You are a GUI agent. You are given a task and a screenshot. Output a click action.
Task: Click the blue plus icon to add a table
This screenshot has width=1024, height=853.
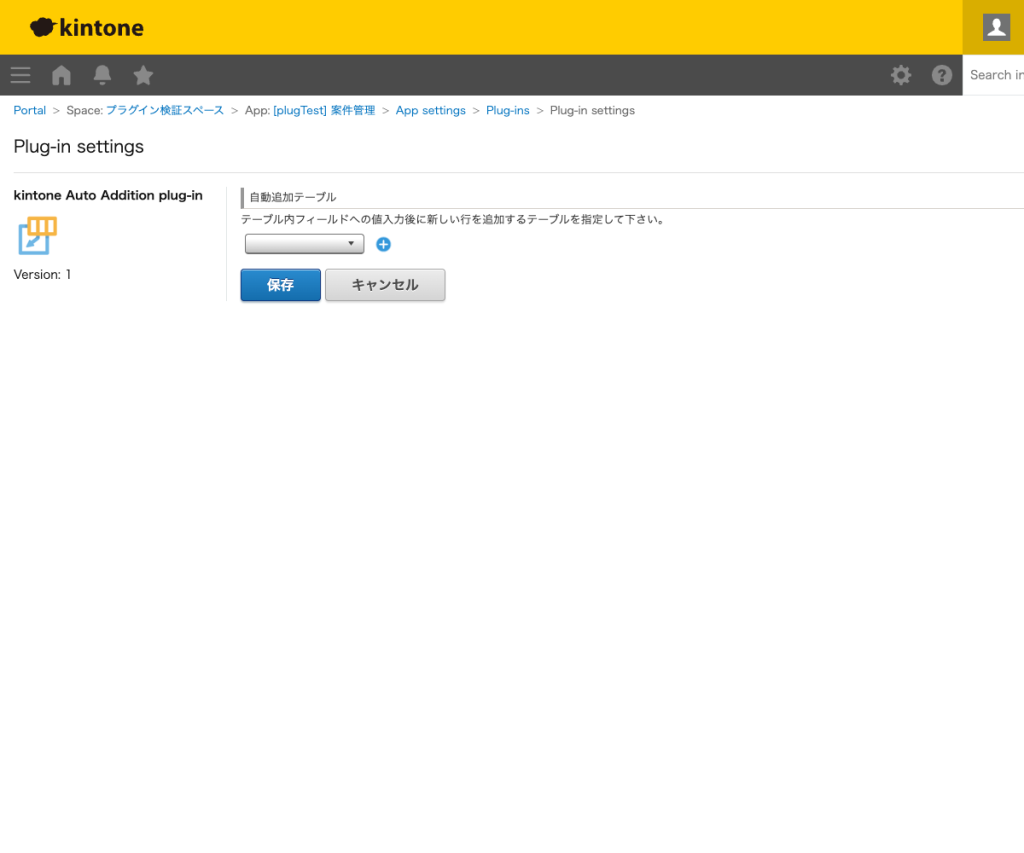383,244
